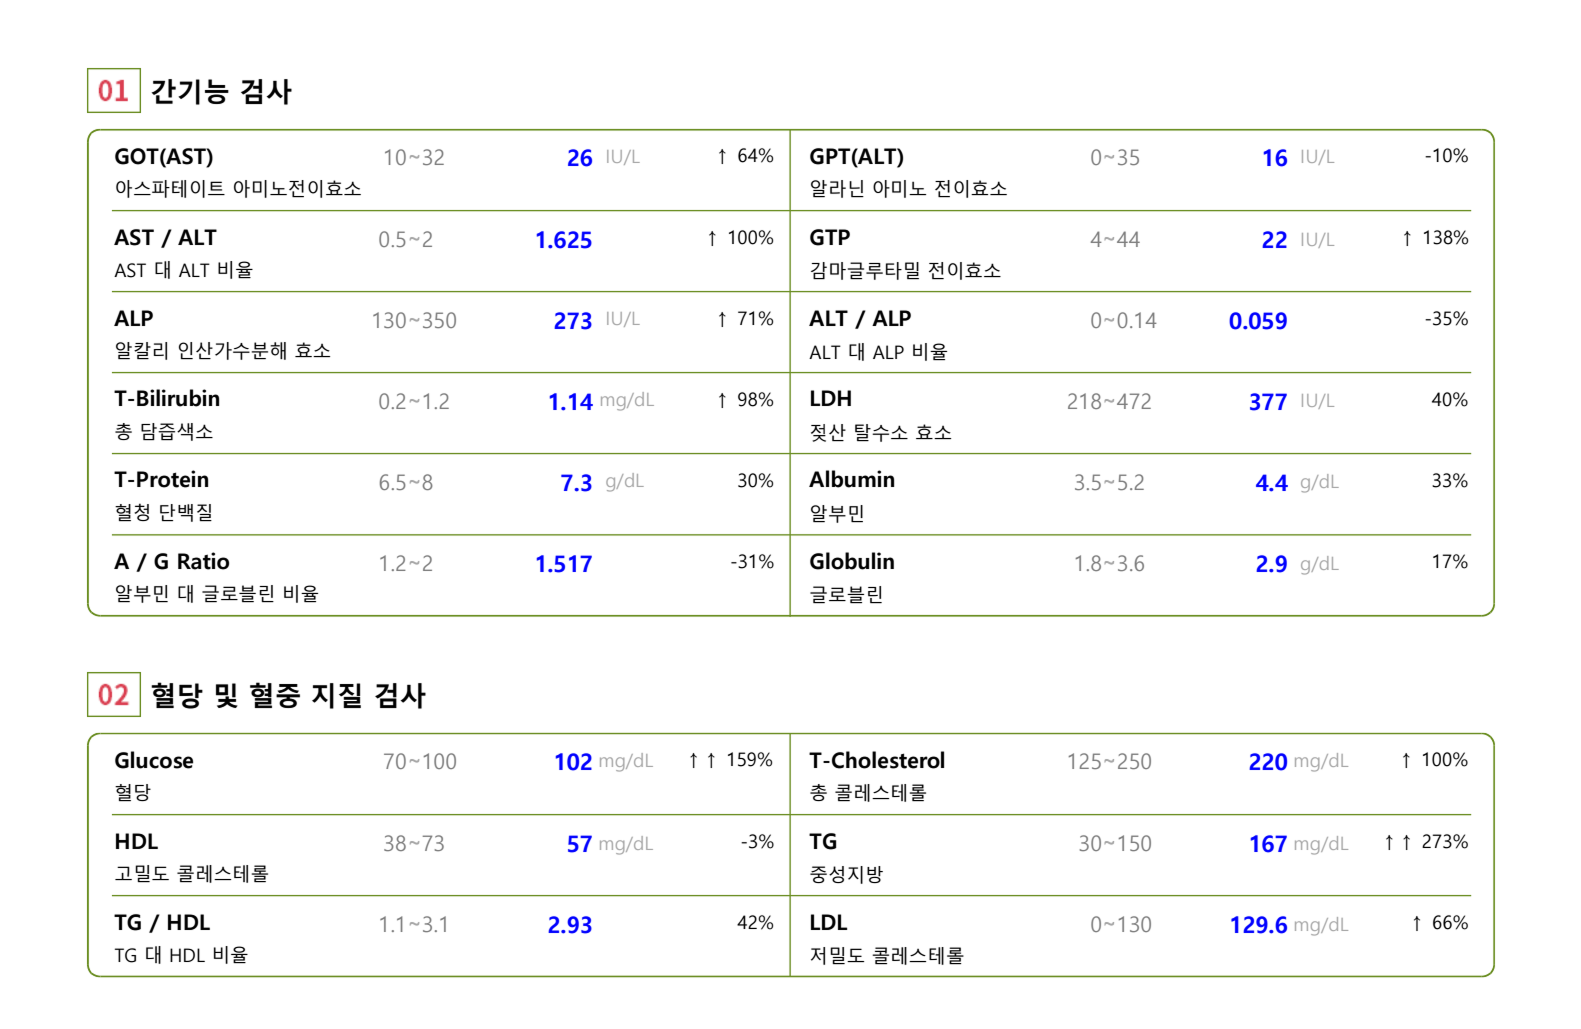Image resolution: width=1581 pixels, height=1029 pixels.
Task: Click the red 02 section number badge
Action: coord(113,695)
